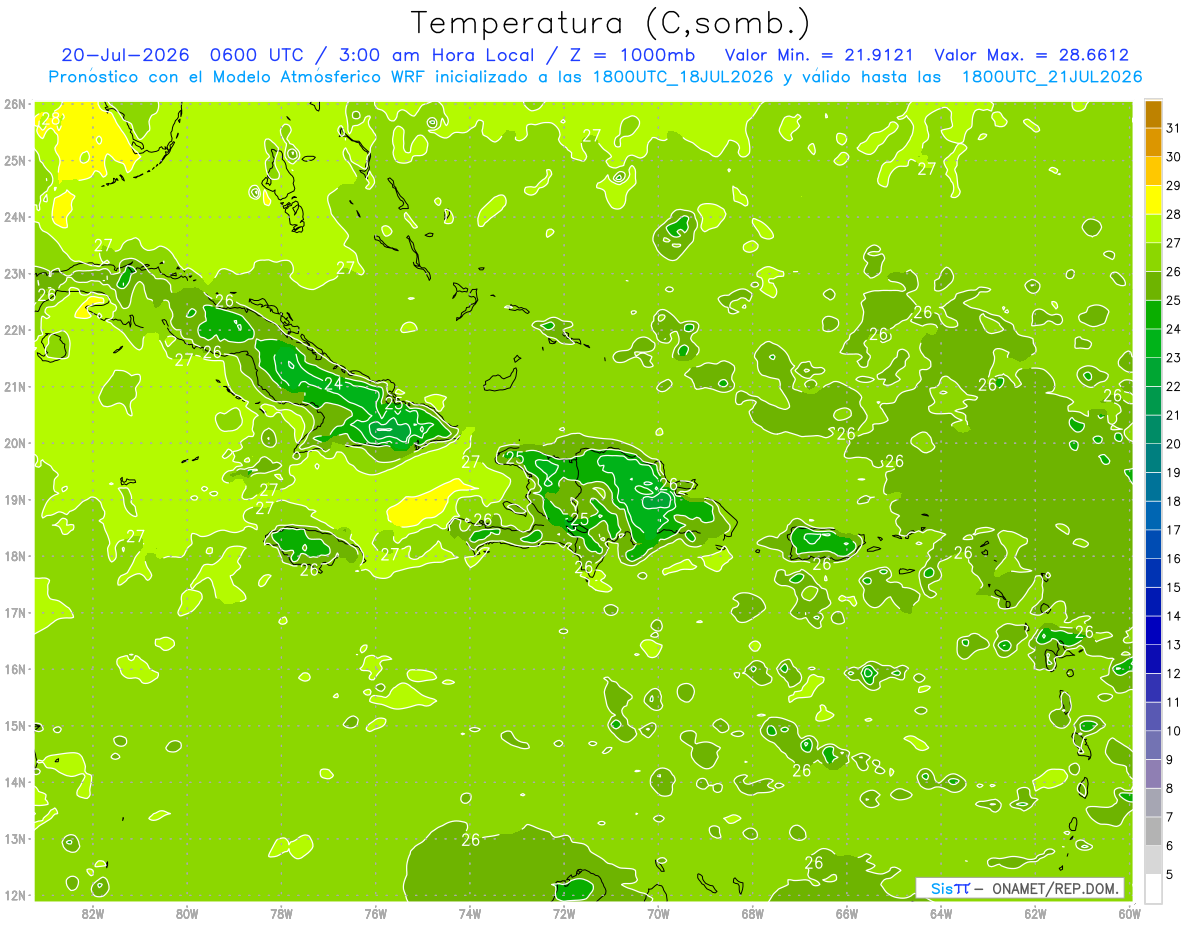Click the '16N' latitude axis label
1200x927 pixels.
pos(15,669)
